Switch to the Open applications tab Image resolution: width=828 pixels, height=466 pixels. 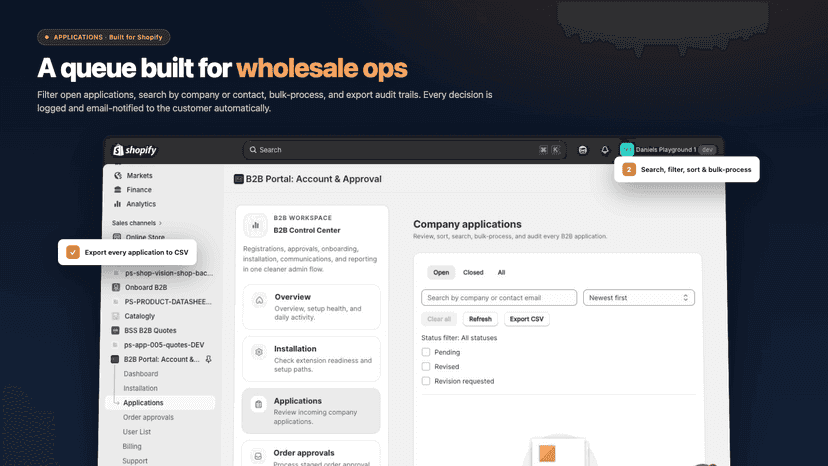coord(441,273)
